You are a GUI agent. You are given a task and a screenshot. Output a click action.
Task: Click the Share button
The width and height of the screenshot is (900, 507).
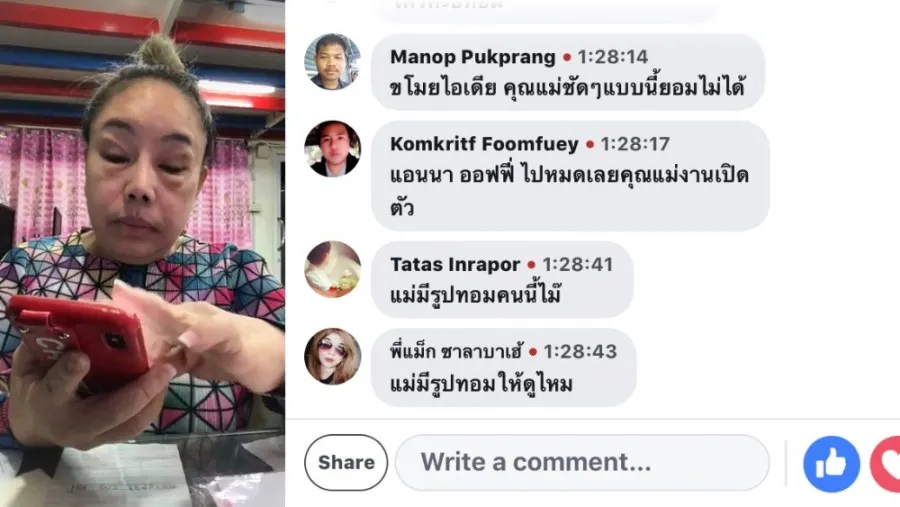pos(346,462)
